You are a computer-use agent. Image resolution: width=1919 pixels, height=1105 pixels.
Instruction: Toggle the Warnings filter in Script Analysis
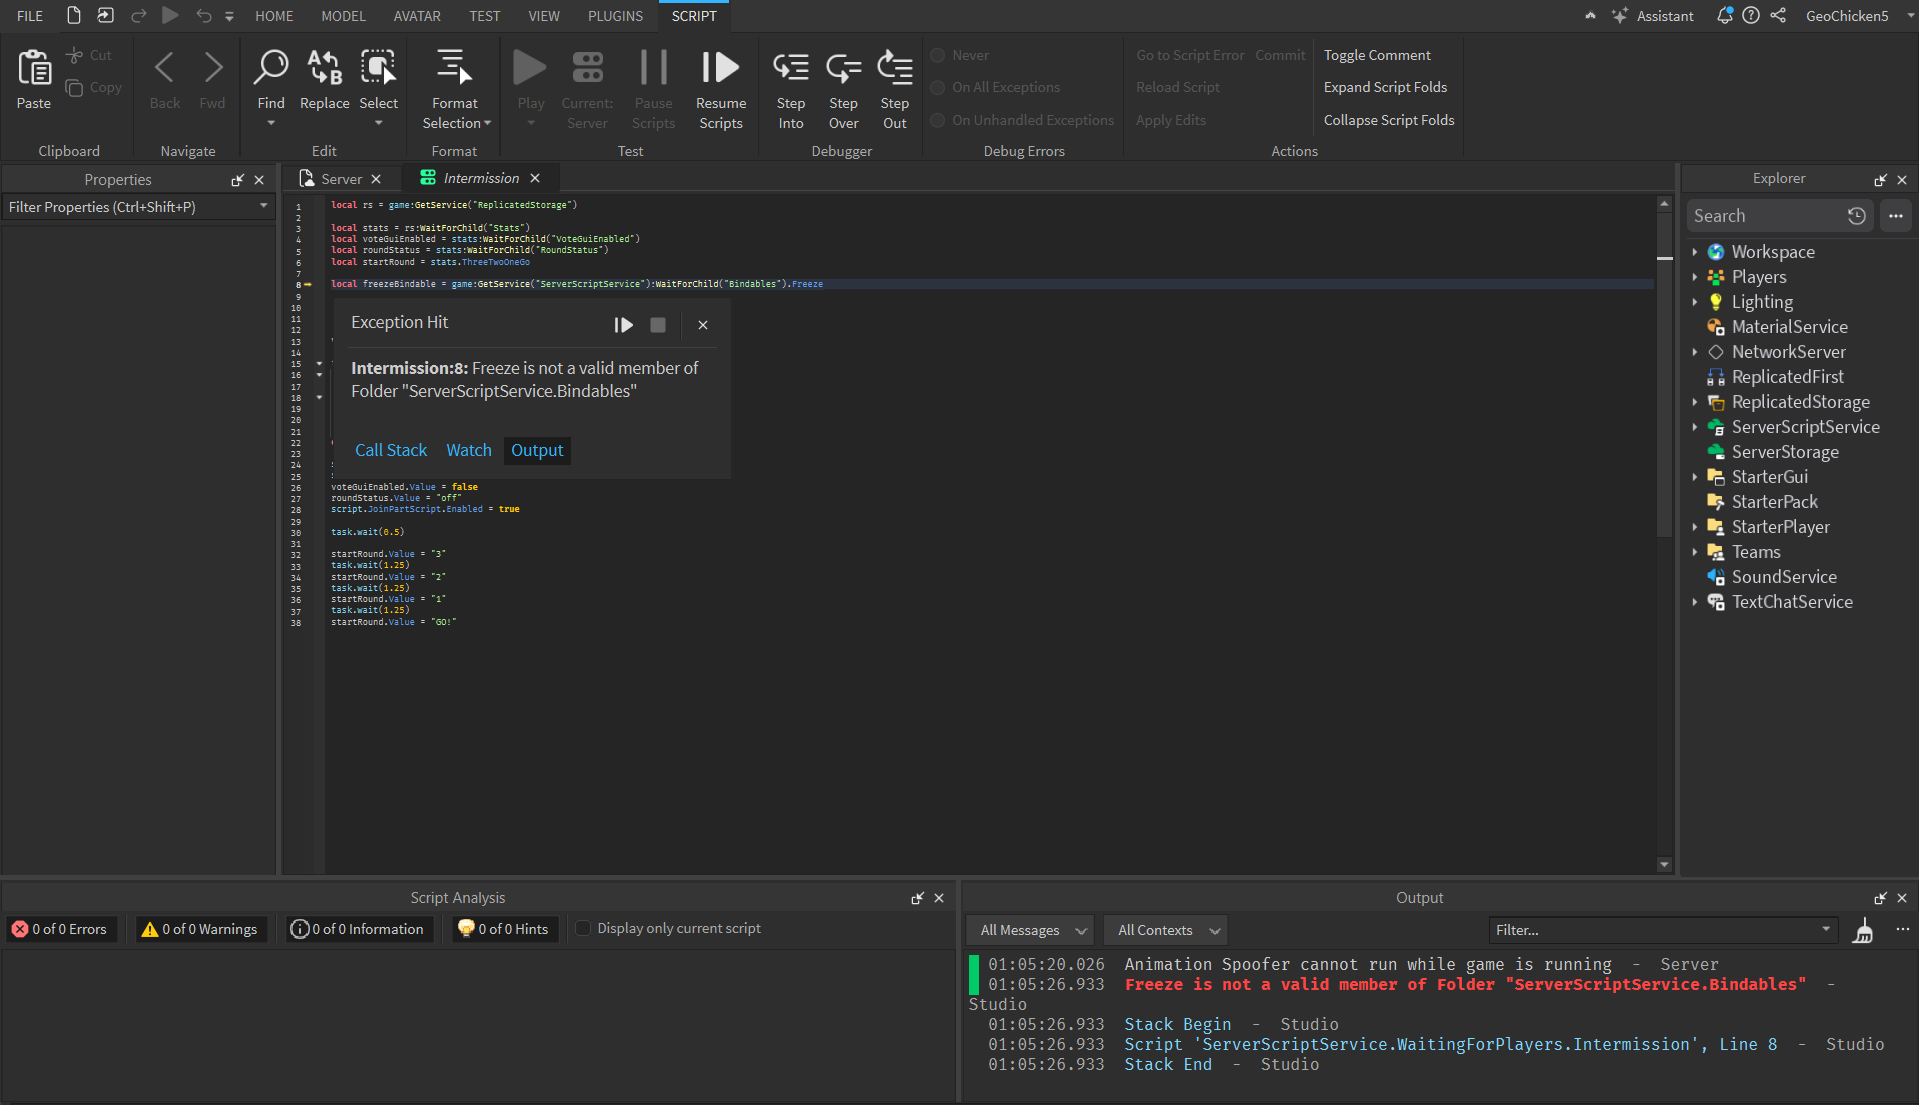(200, 929)
